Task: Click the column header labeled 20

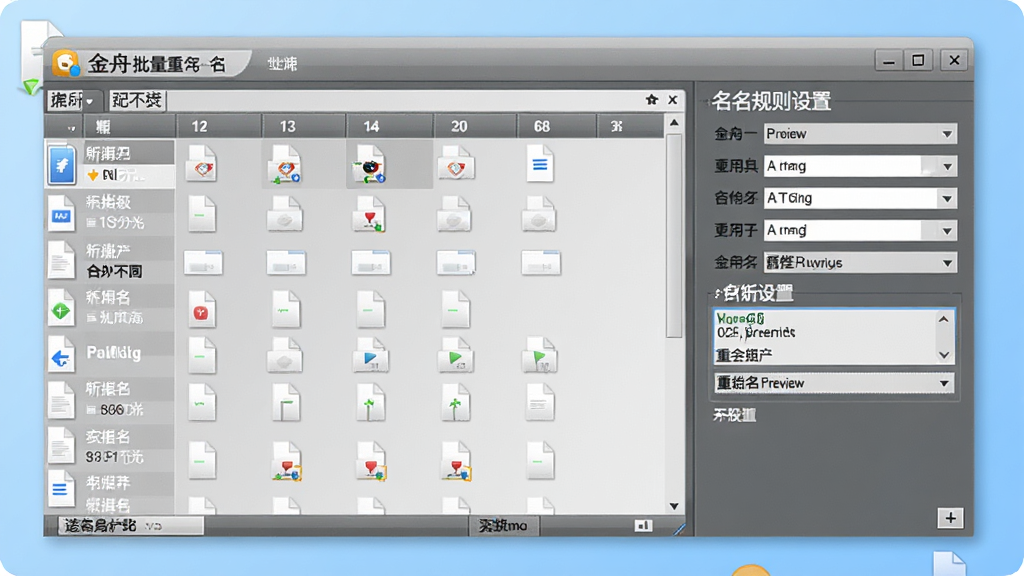Action: pos(475,127)
